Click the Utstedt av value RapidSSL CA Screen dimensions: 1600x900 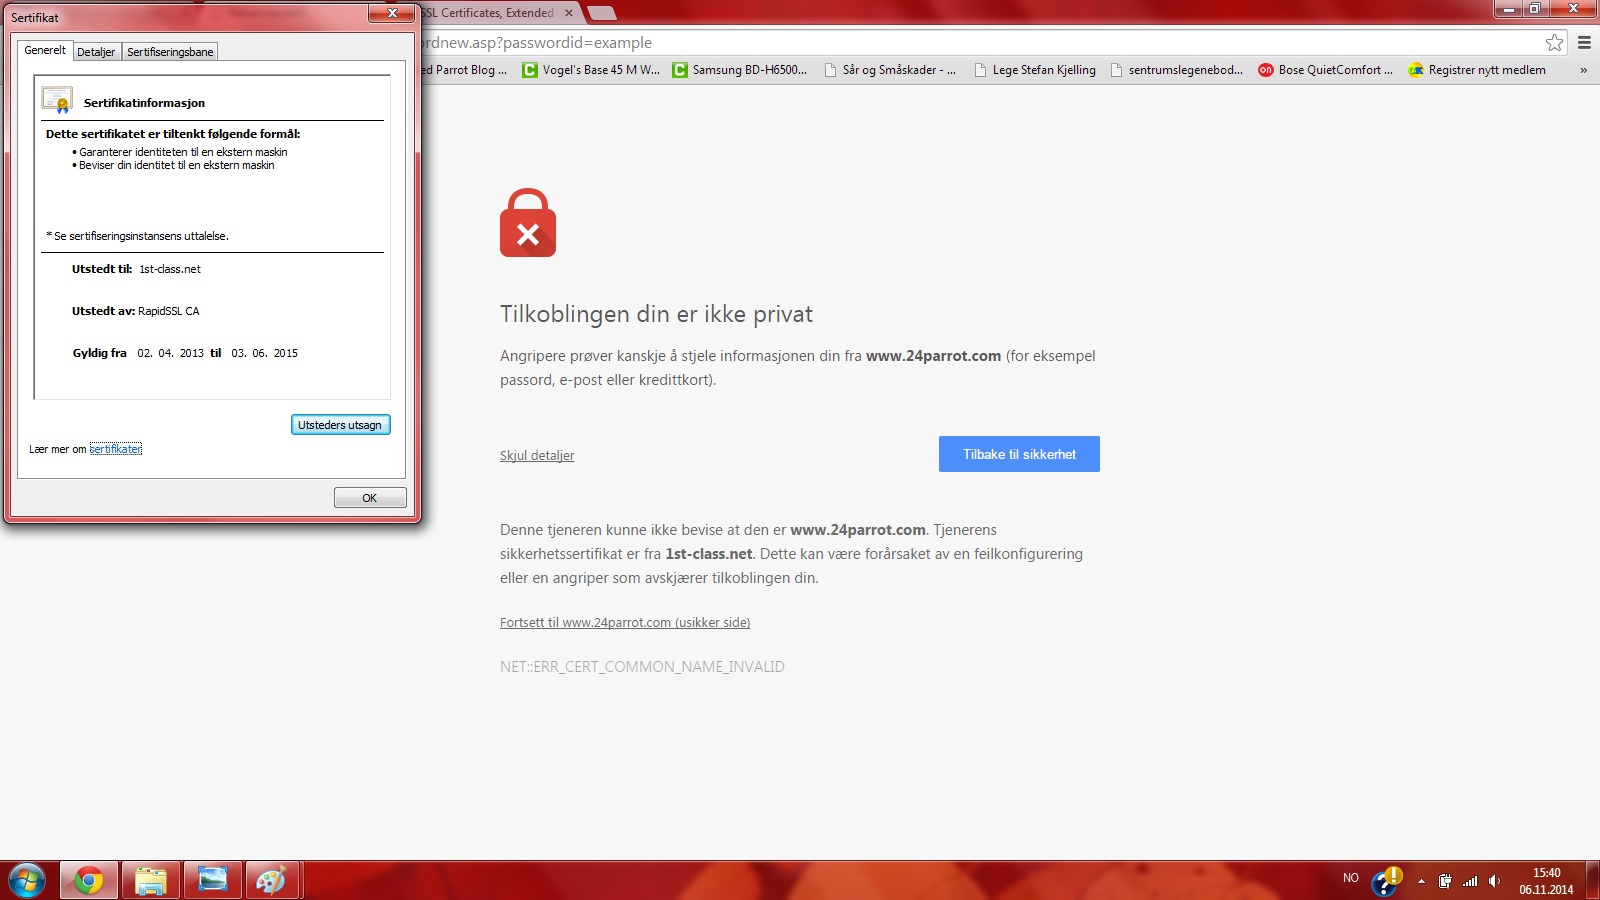click(x=168, y=311)
